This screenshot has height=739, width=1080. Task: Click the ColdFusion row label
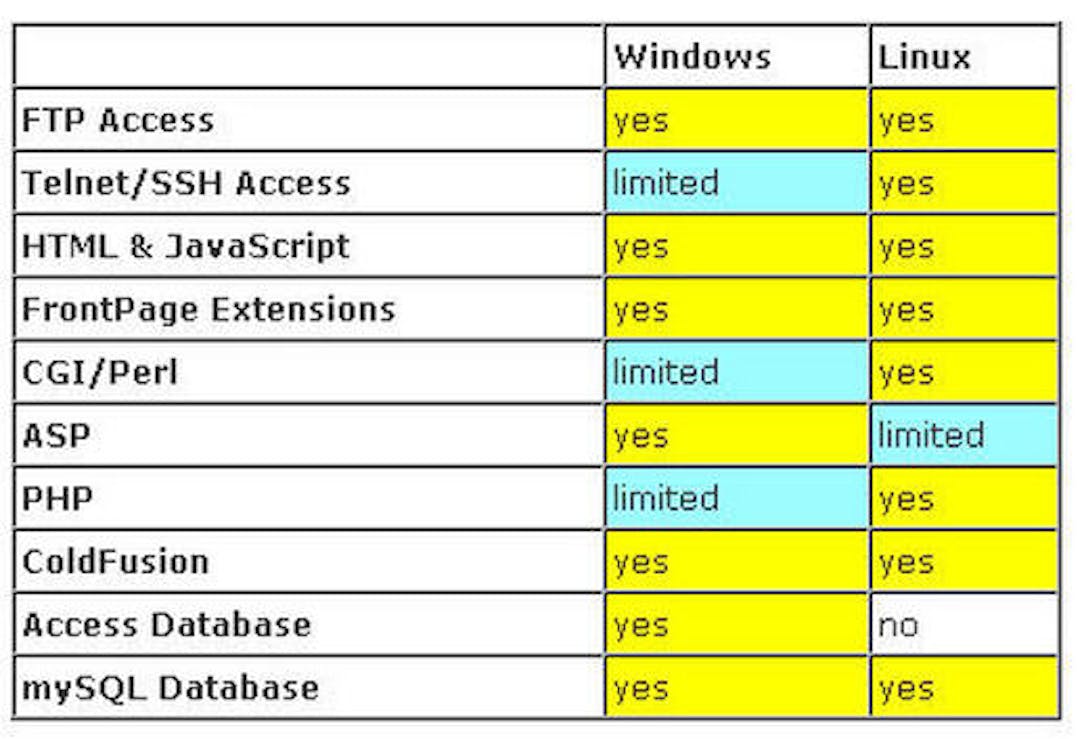point(115,561)
